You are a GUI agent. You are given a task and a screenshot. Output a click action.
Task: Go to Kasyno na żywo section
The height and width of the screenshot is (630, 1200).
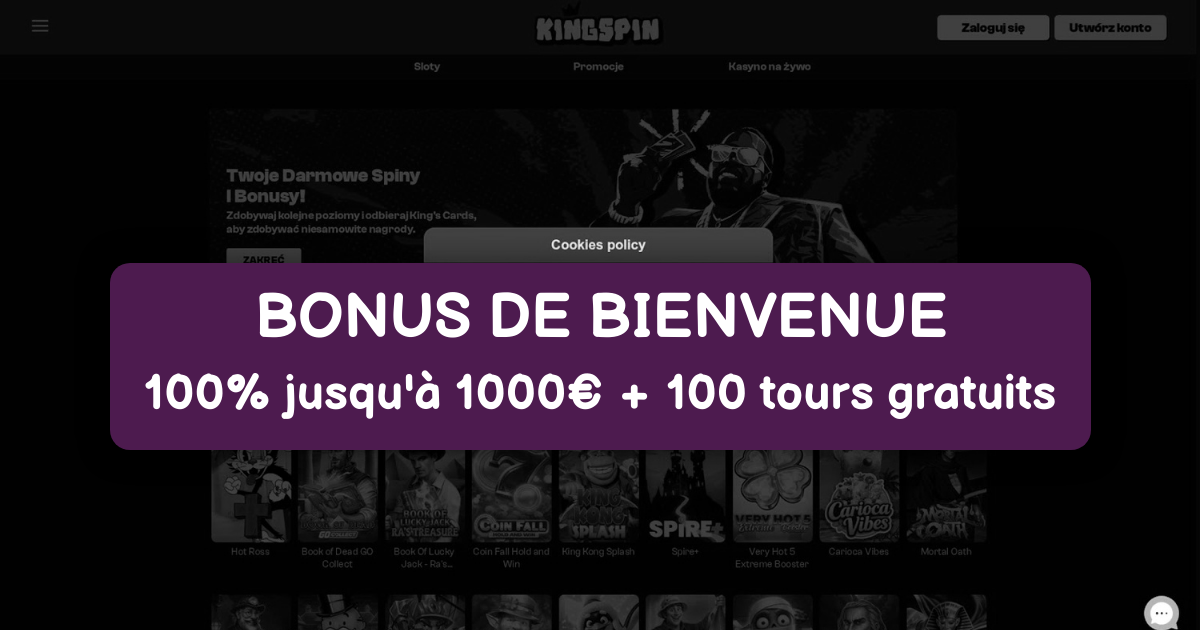pos(769,67)
